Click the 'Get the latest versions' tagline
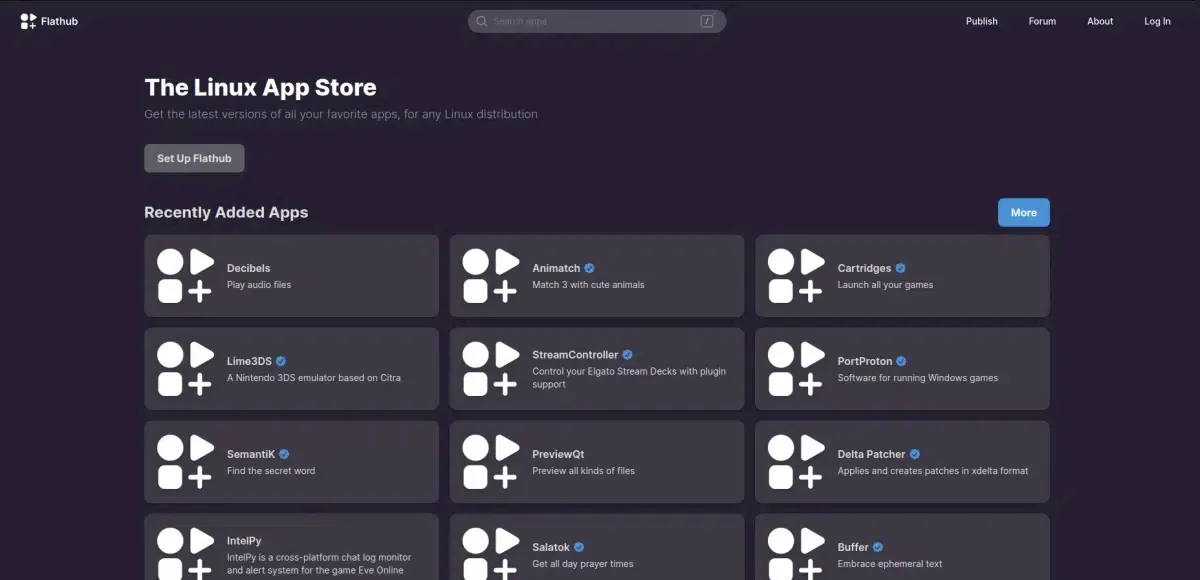Screen dimensions: 1200x580 click(x=341, y=114)
